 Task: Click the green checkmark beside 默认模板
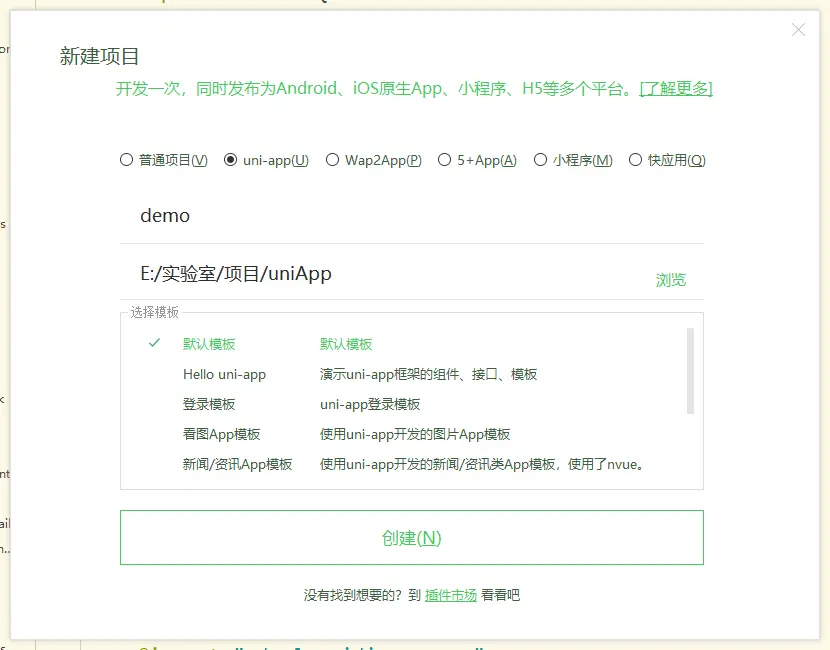click(x=154, y=343)
